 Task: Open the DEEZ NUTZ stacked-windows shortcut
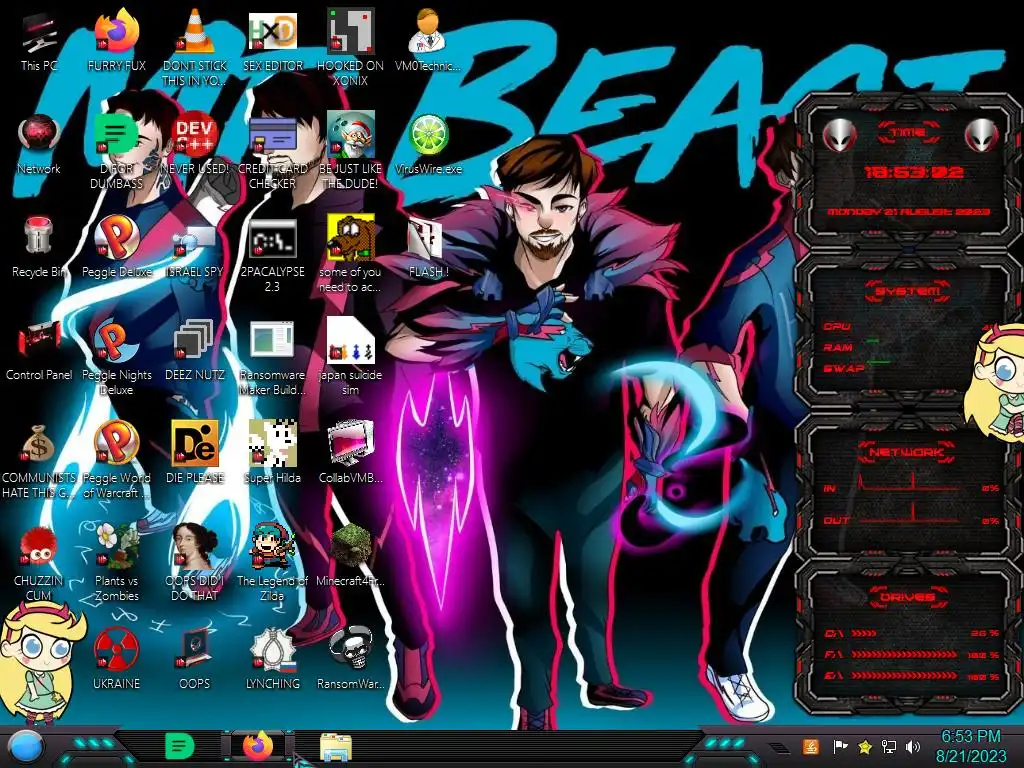(x=195, y=351)
